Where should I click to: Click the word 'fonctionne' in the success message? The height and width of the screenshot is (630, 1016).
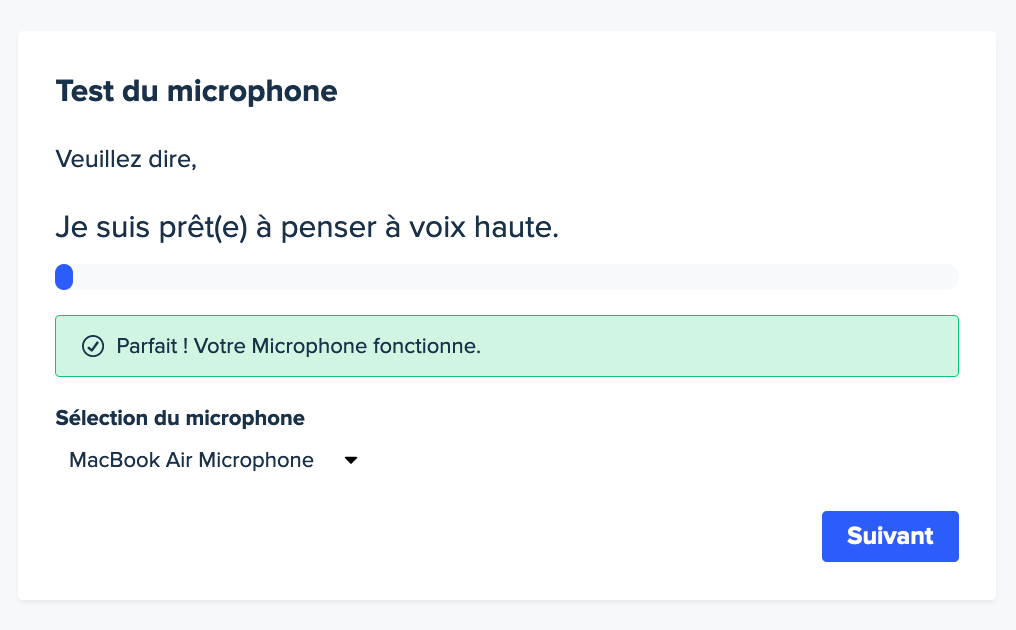(x=424, y=346)
